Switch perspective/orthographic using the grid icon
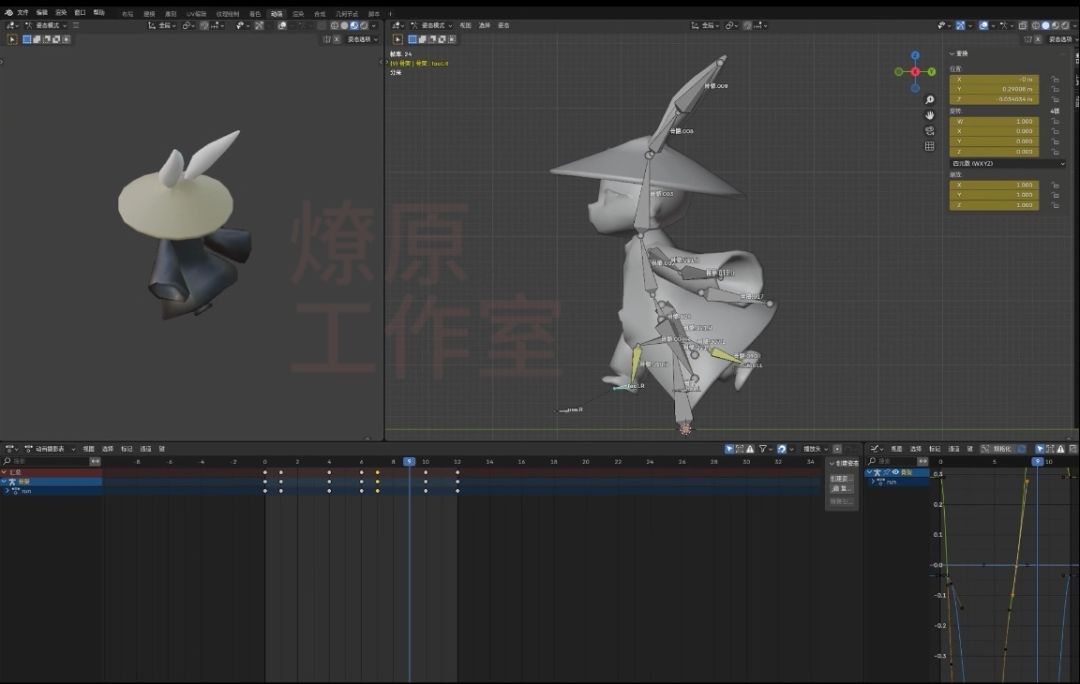 pyautogui.click(x=929, y=146)
